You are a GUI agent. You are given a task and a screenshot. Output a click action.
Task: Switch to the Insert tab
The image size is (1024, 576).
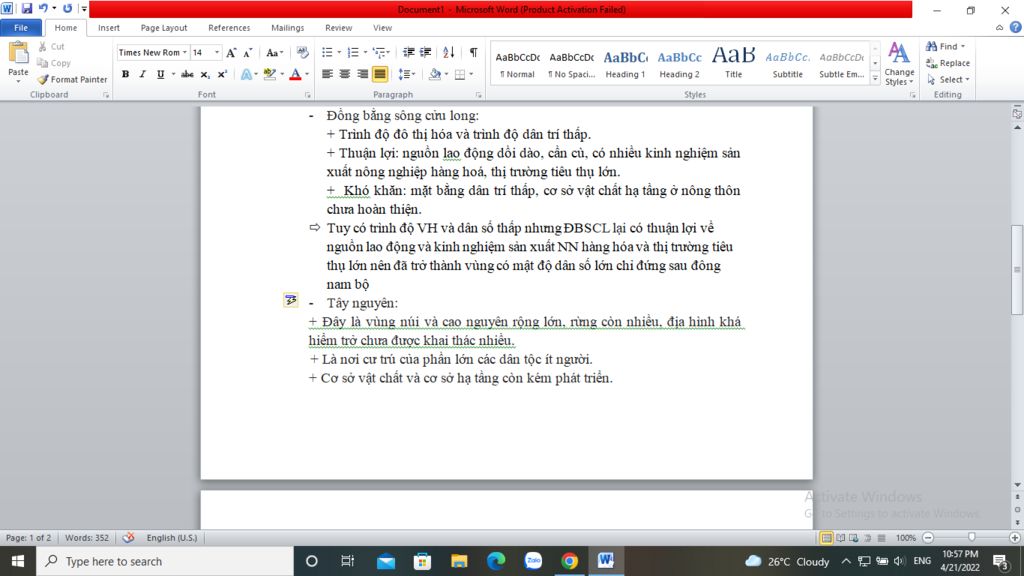(108, 27)
